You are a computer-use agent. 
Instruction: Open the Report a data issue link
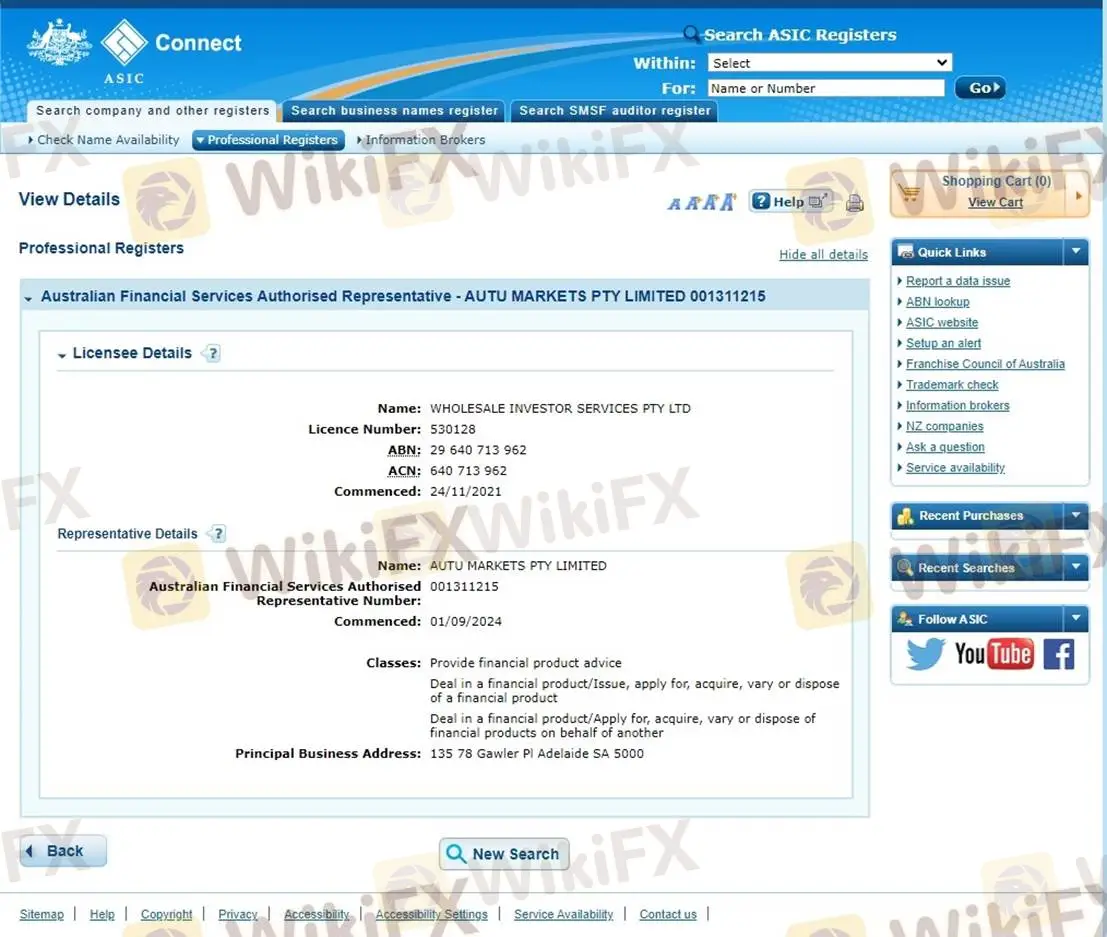[x=957, y=281]
